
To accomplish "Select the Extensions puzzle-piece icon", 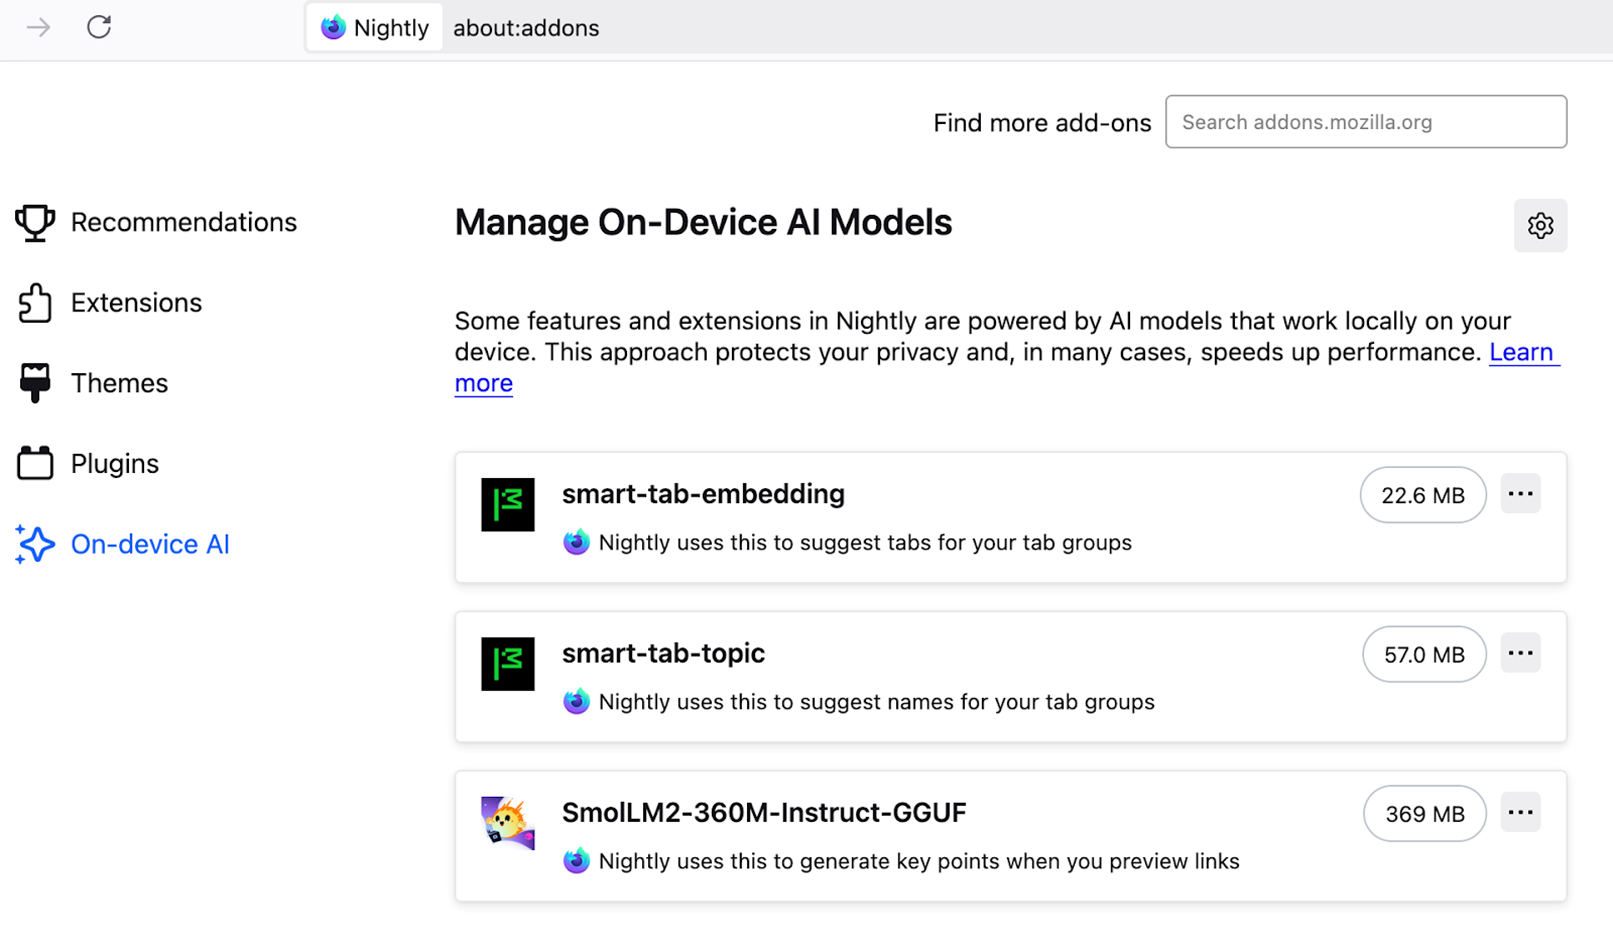I will click(x=34, y=302).
